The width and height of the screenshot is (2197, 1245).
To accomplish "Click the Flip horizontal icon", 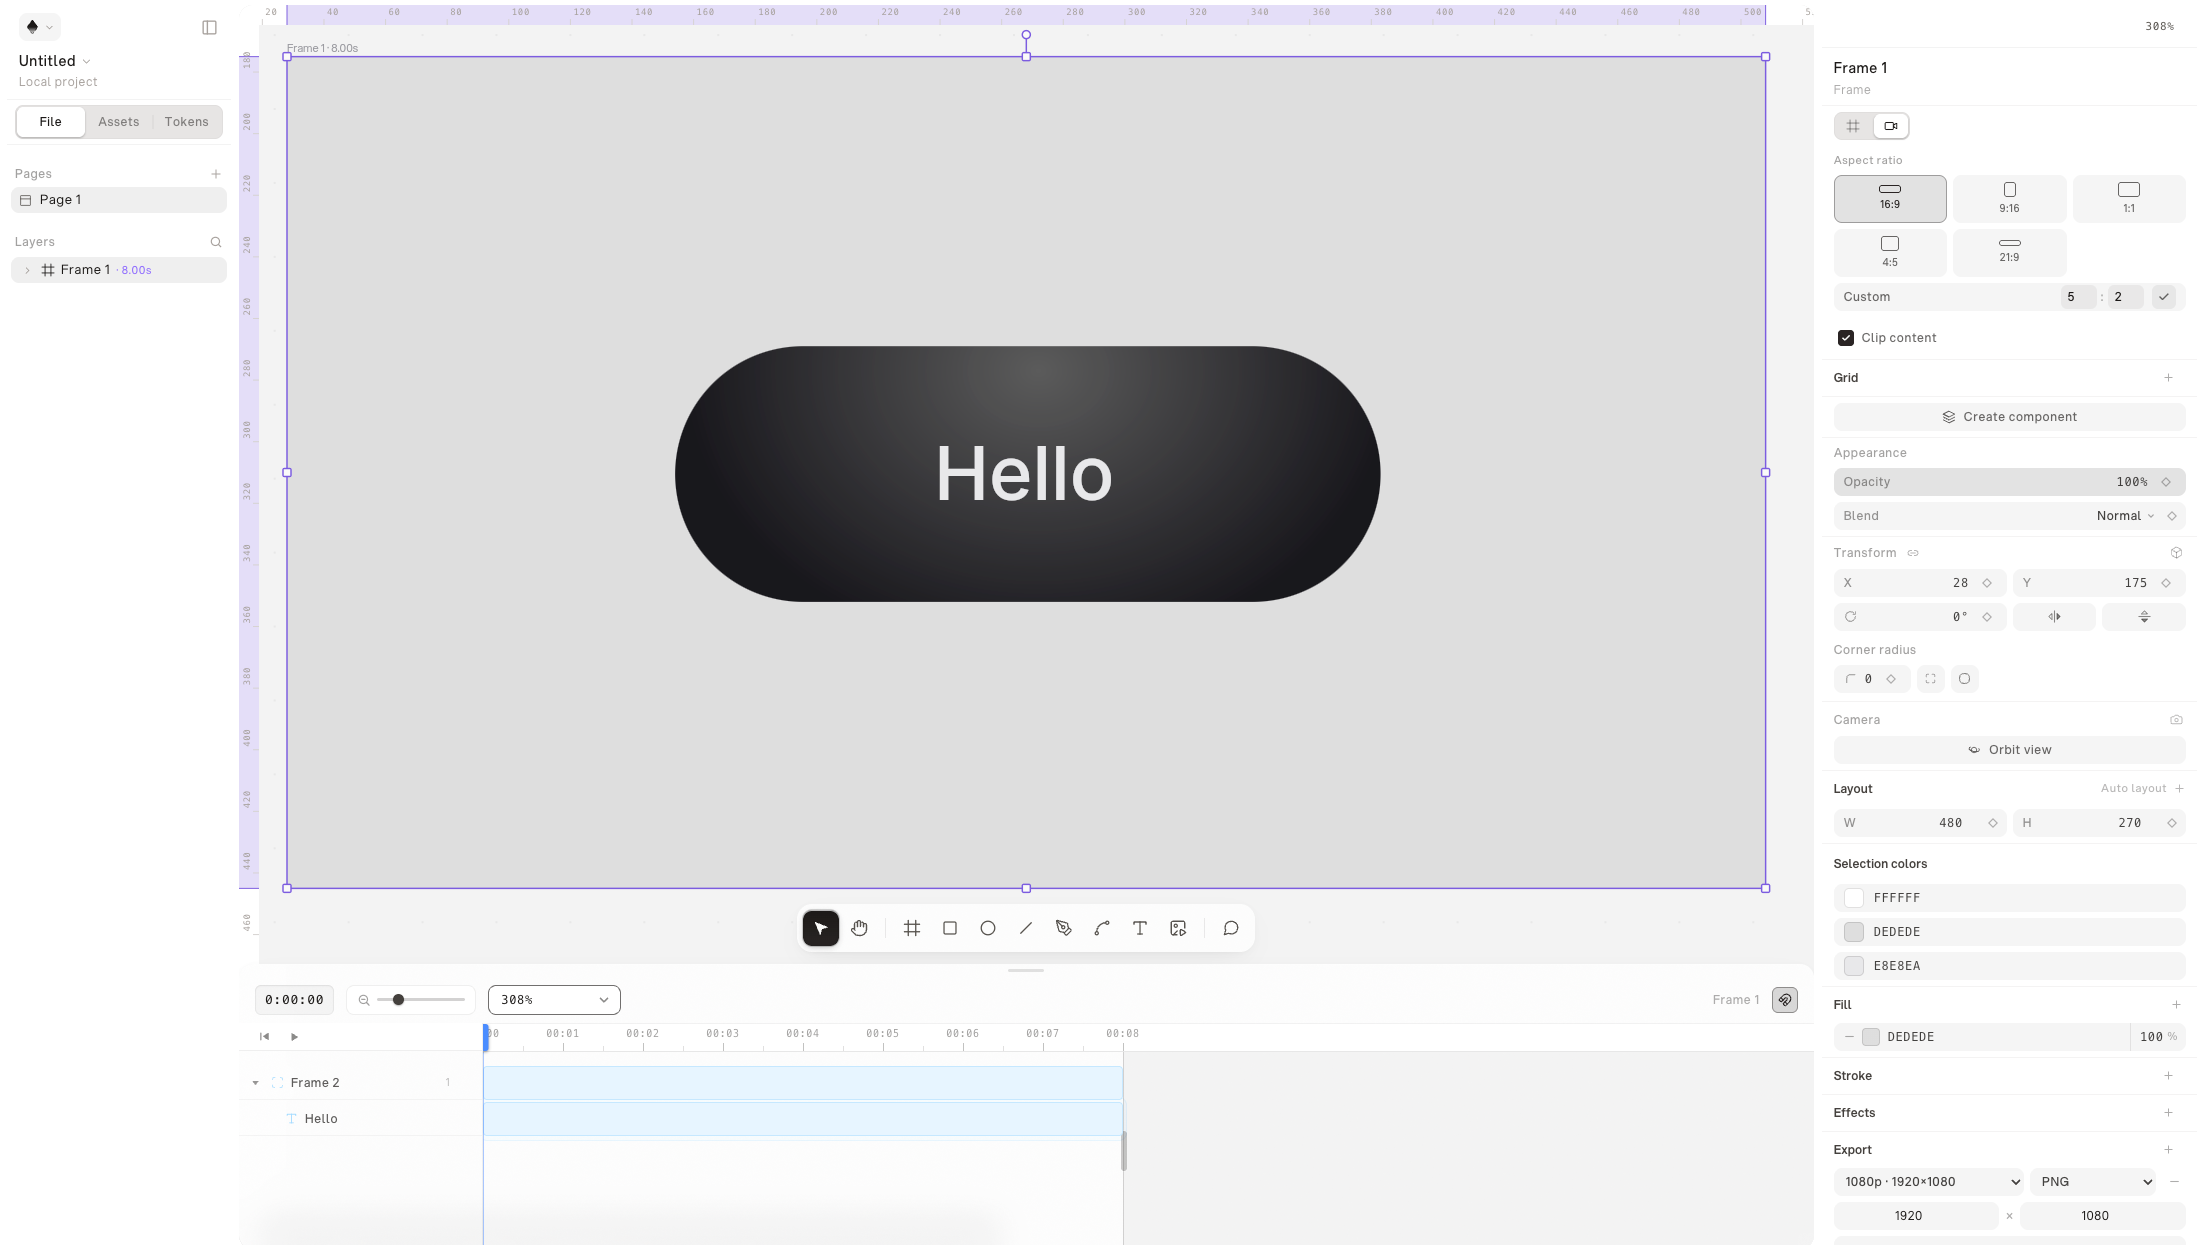I will coord(2054,617).
